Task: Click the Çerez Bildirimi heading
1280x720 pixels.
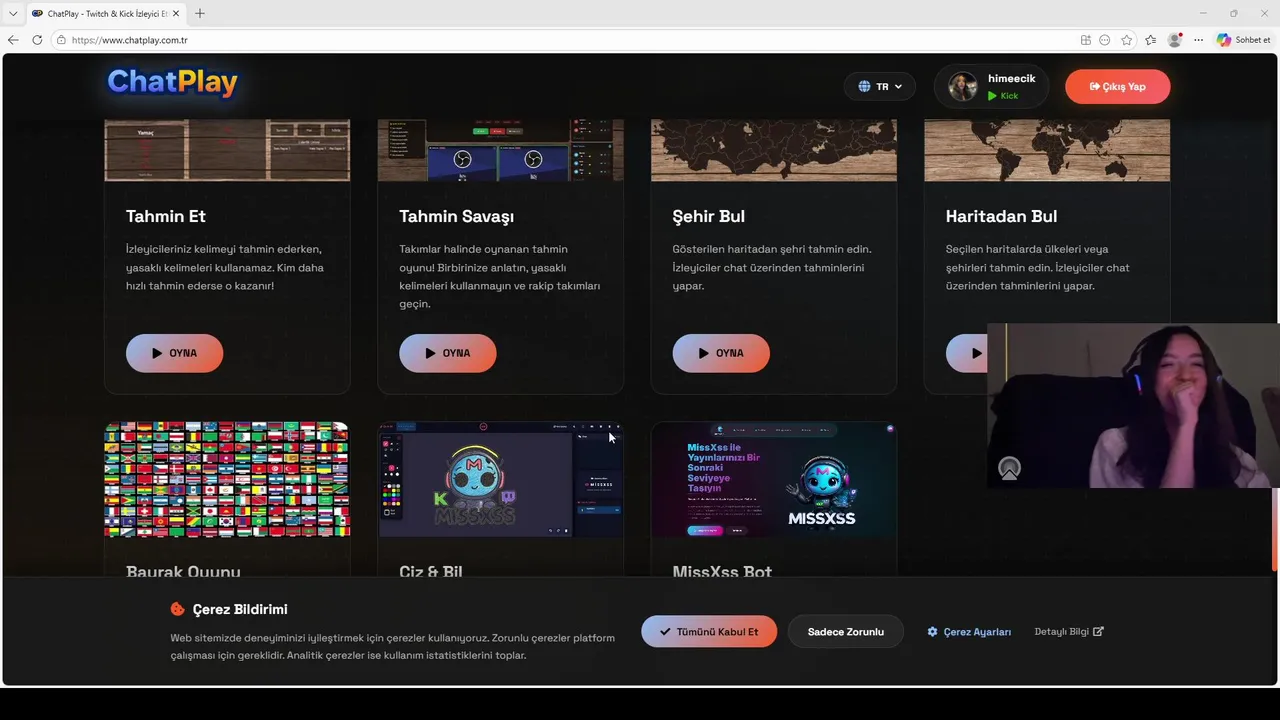Action: pos(240,609)
